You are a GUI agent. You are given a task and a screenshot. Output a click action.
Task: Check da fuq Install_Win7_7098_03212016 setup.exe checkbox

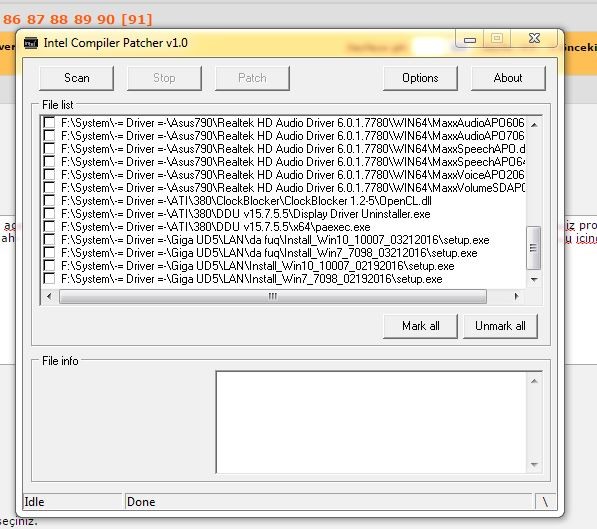(x=49, y=253)
